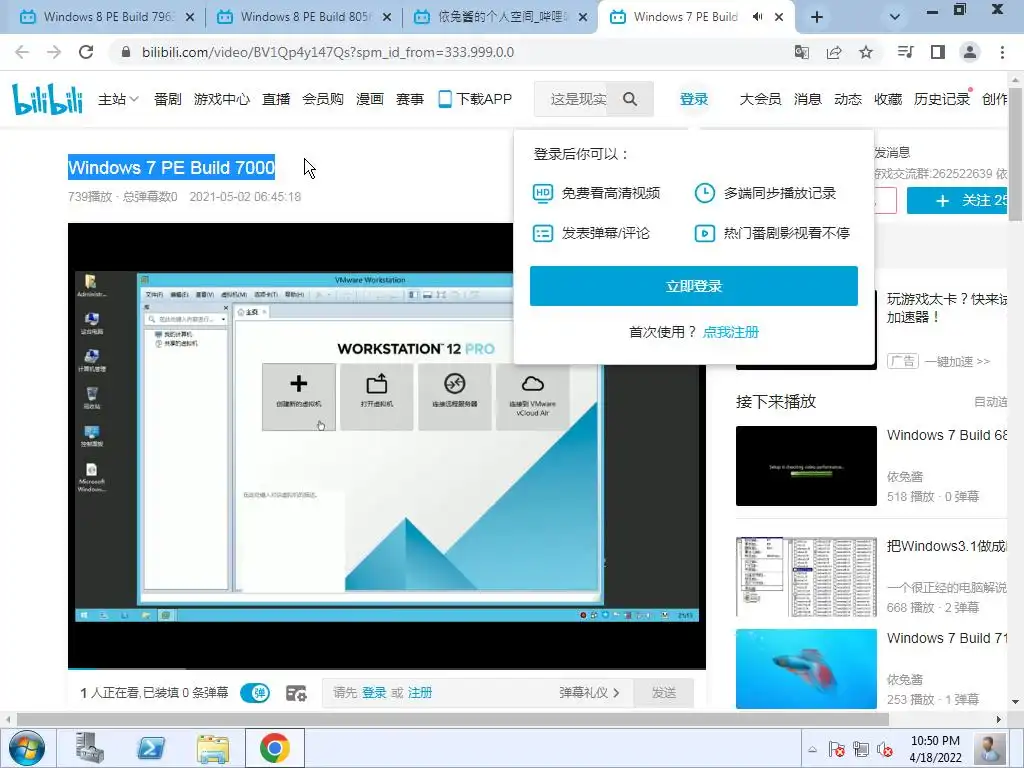Switch to the Windows 8 PE Build 796 tab
1024x768 pixels.
(x=108, y=17)
